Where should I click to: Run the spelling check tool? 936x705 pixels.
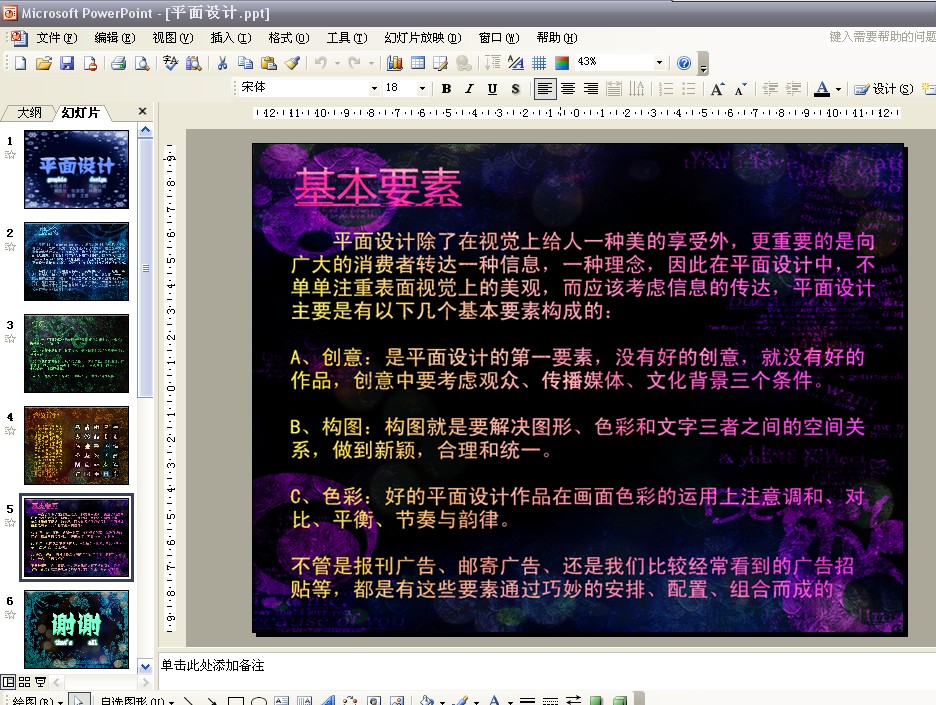click(170, 63)
